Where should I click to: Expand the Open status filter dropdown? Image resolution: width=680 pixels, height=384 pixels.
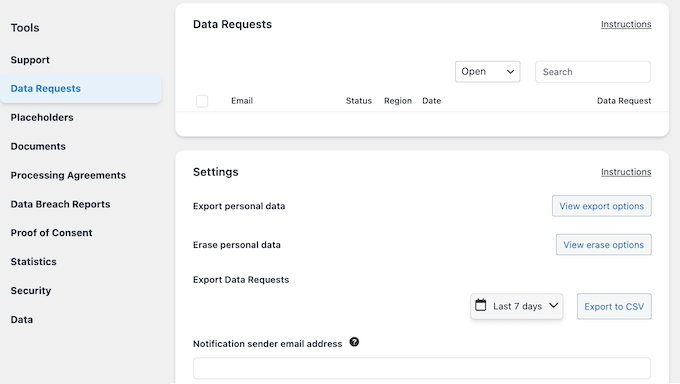point(487,72)
